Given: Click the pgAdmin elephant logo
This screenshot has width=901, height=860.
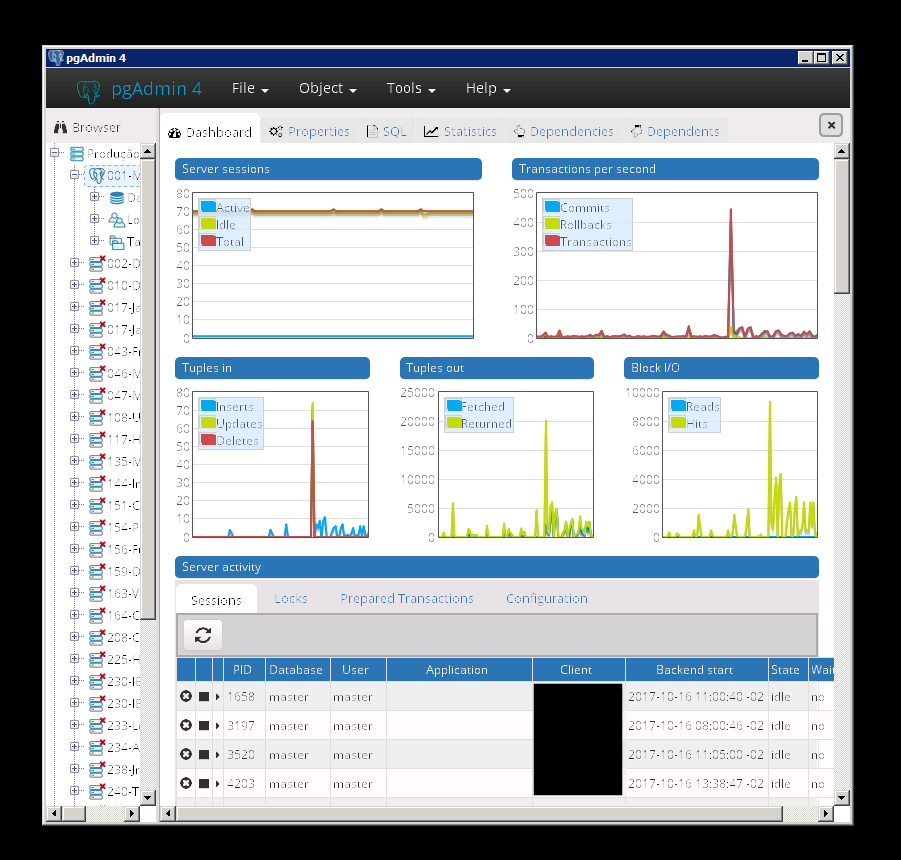Looking at the screenshot, I should 89,89.
